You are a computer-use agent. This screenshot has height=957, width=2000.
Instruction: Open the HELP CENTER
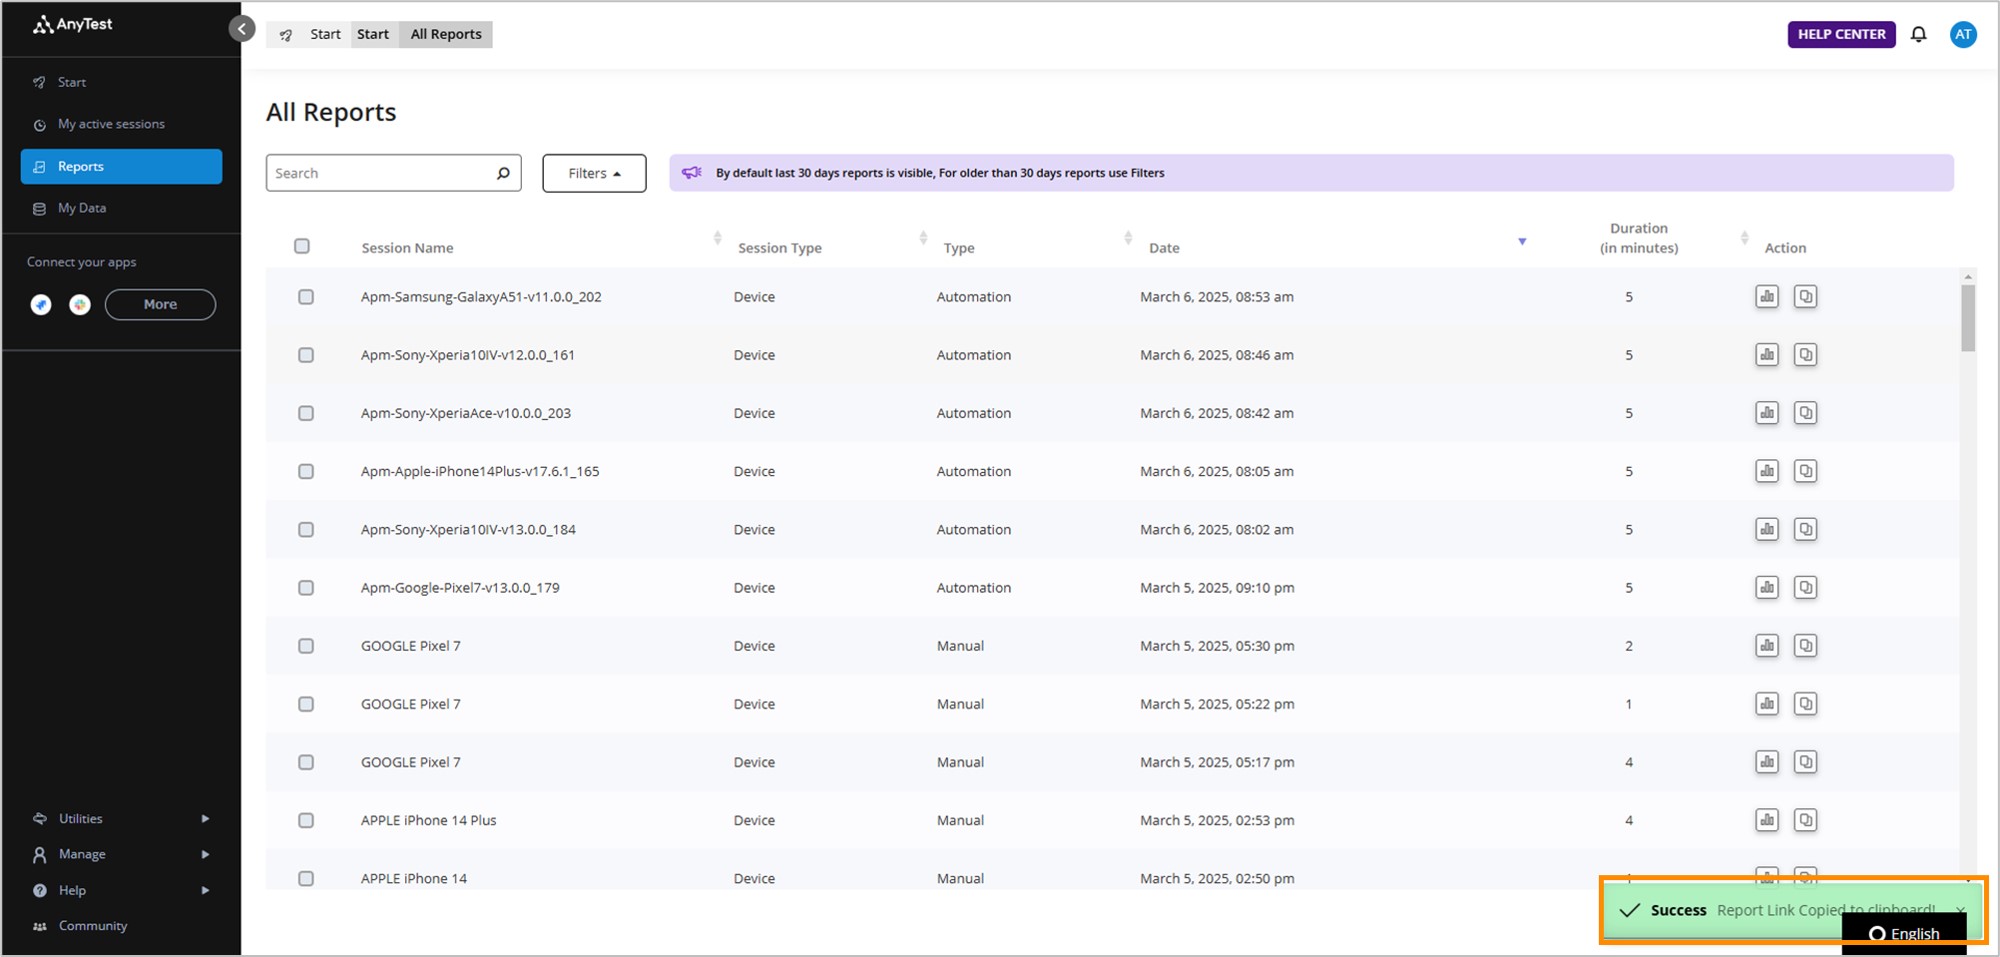point(1841,34)
